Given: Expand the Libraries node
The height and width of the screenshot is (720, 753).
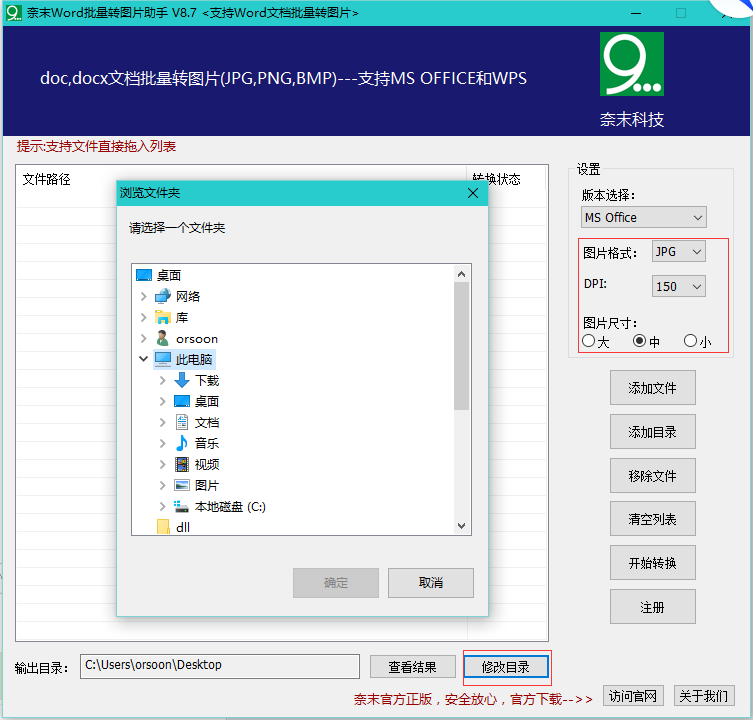Looking at the screenshot, I should [144, 317].
